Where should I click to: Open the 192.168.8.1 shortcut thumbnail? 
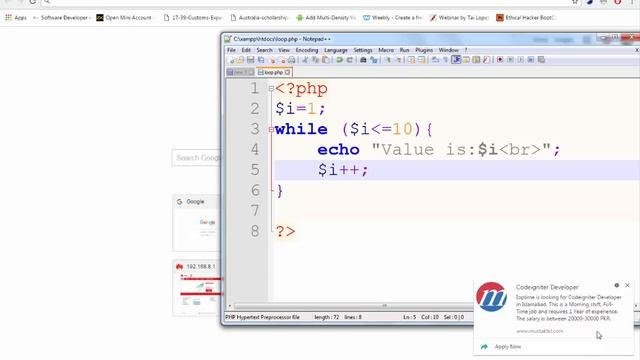click(197, 288)
